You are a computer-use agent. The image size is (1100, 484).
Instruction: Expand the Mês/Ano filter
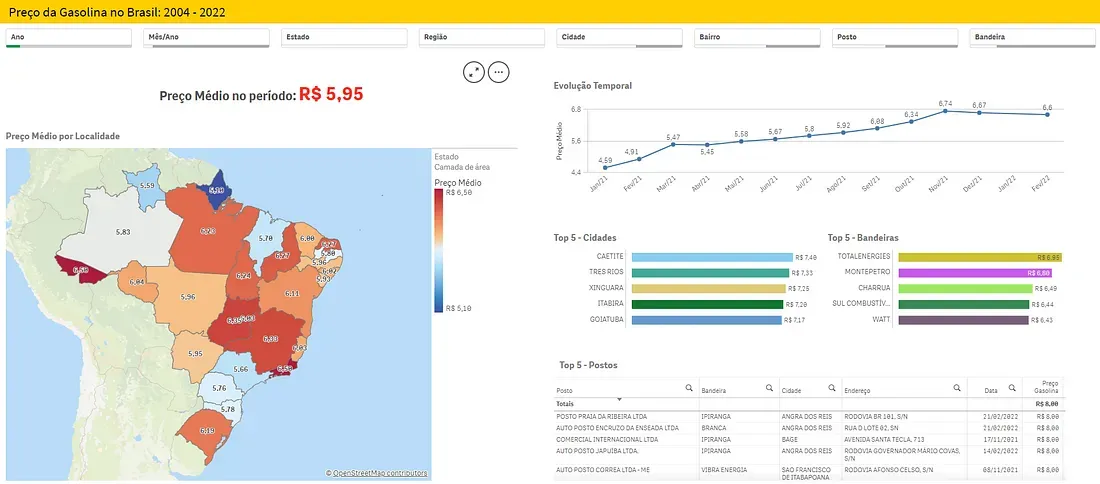tap(207, 37)
